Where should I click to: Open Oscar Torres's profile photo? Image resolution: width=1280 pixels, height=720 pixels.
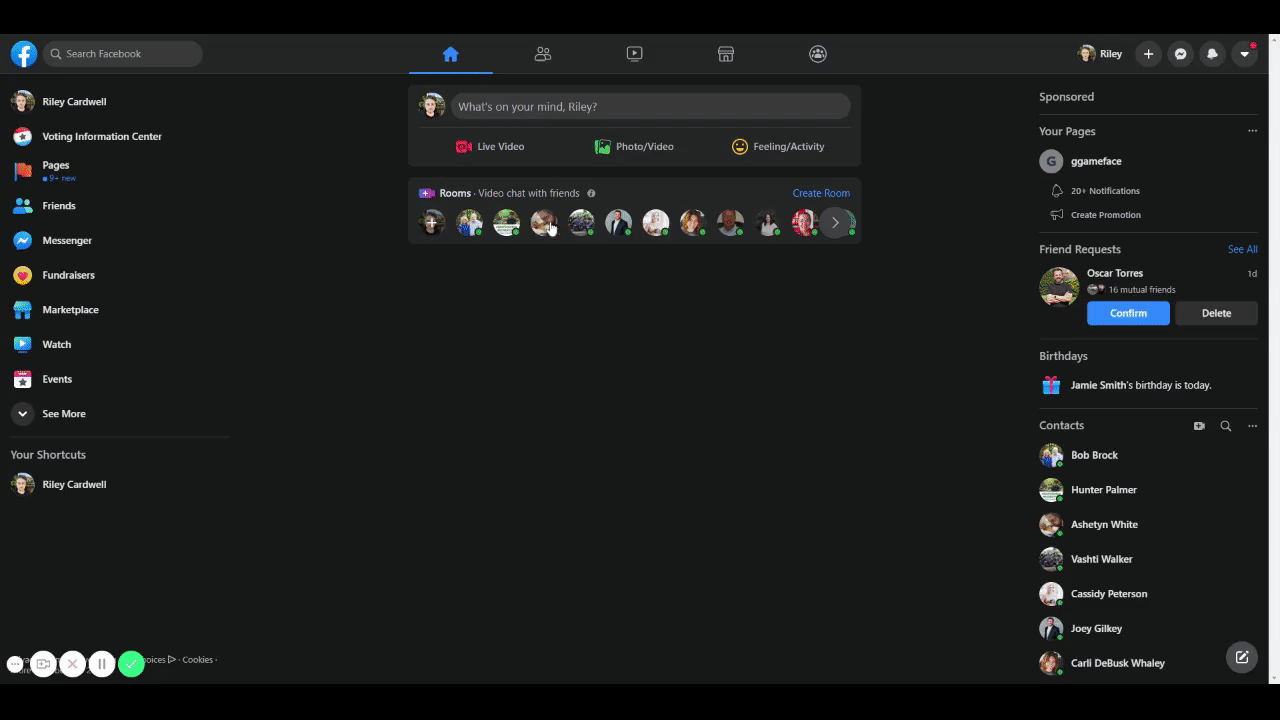coord(1059,287)
